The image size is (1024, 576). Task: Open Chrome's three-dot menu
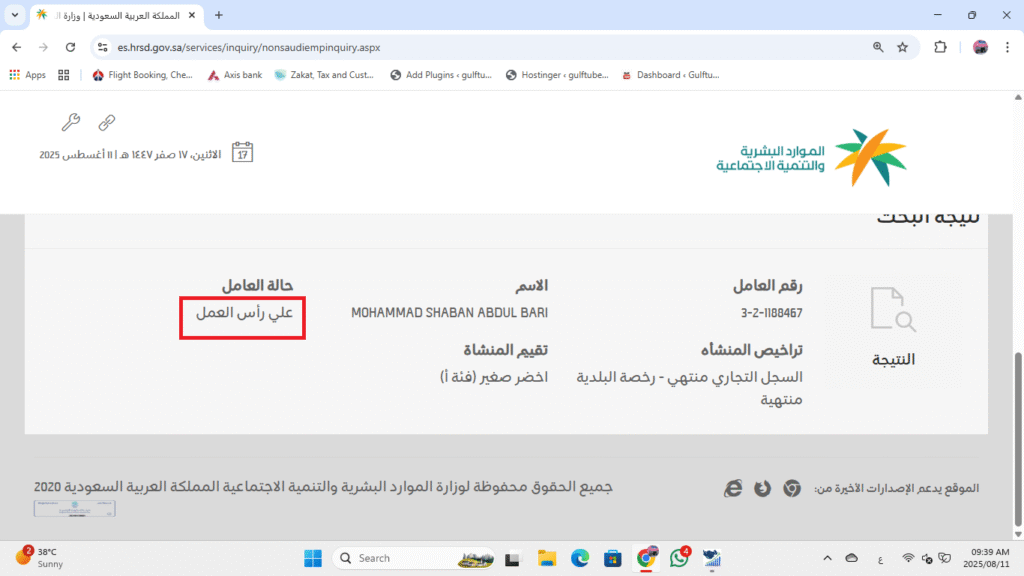(x=1008, y=47)
